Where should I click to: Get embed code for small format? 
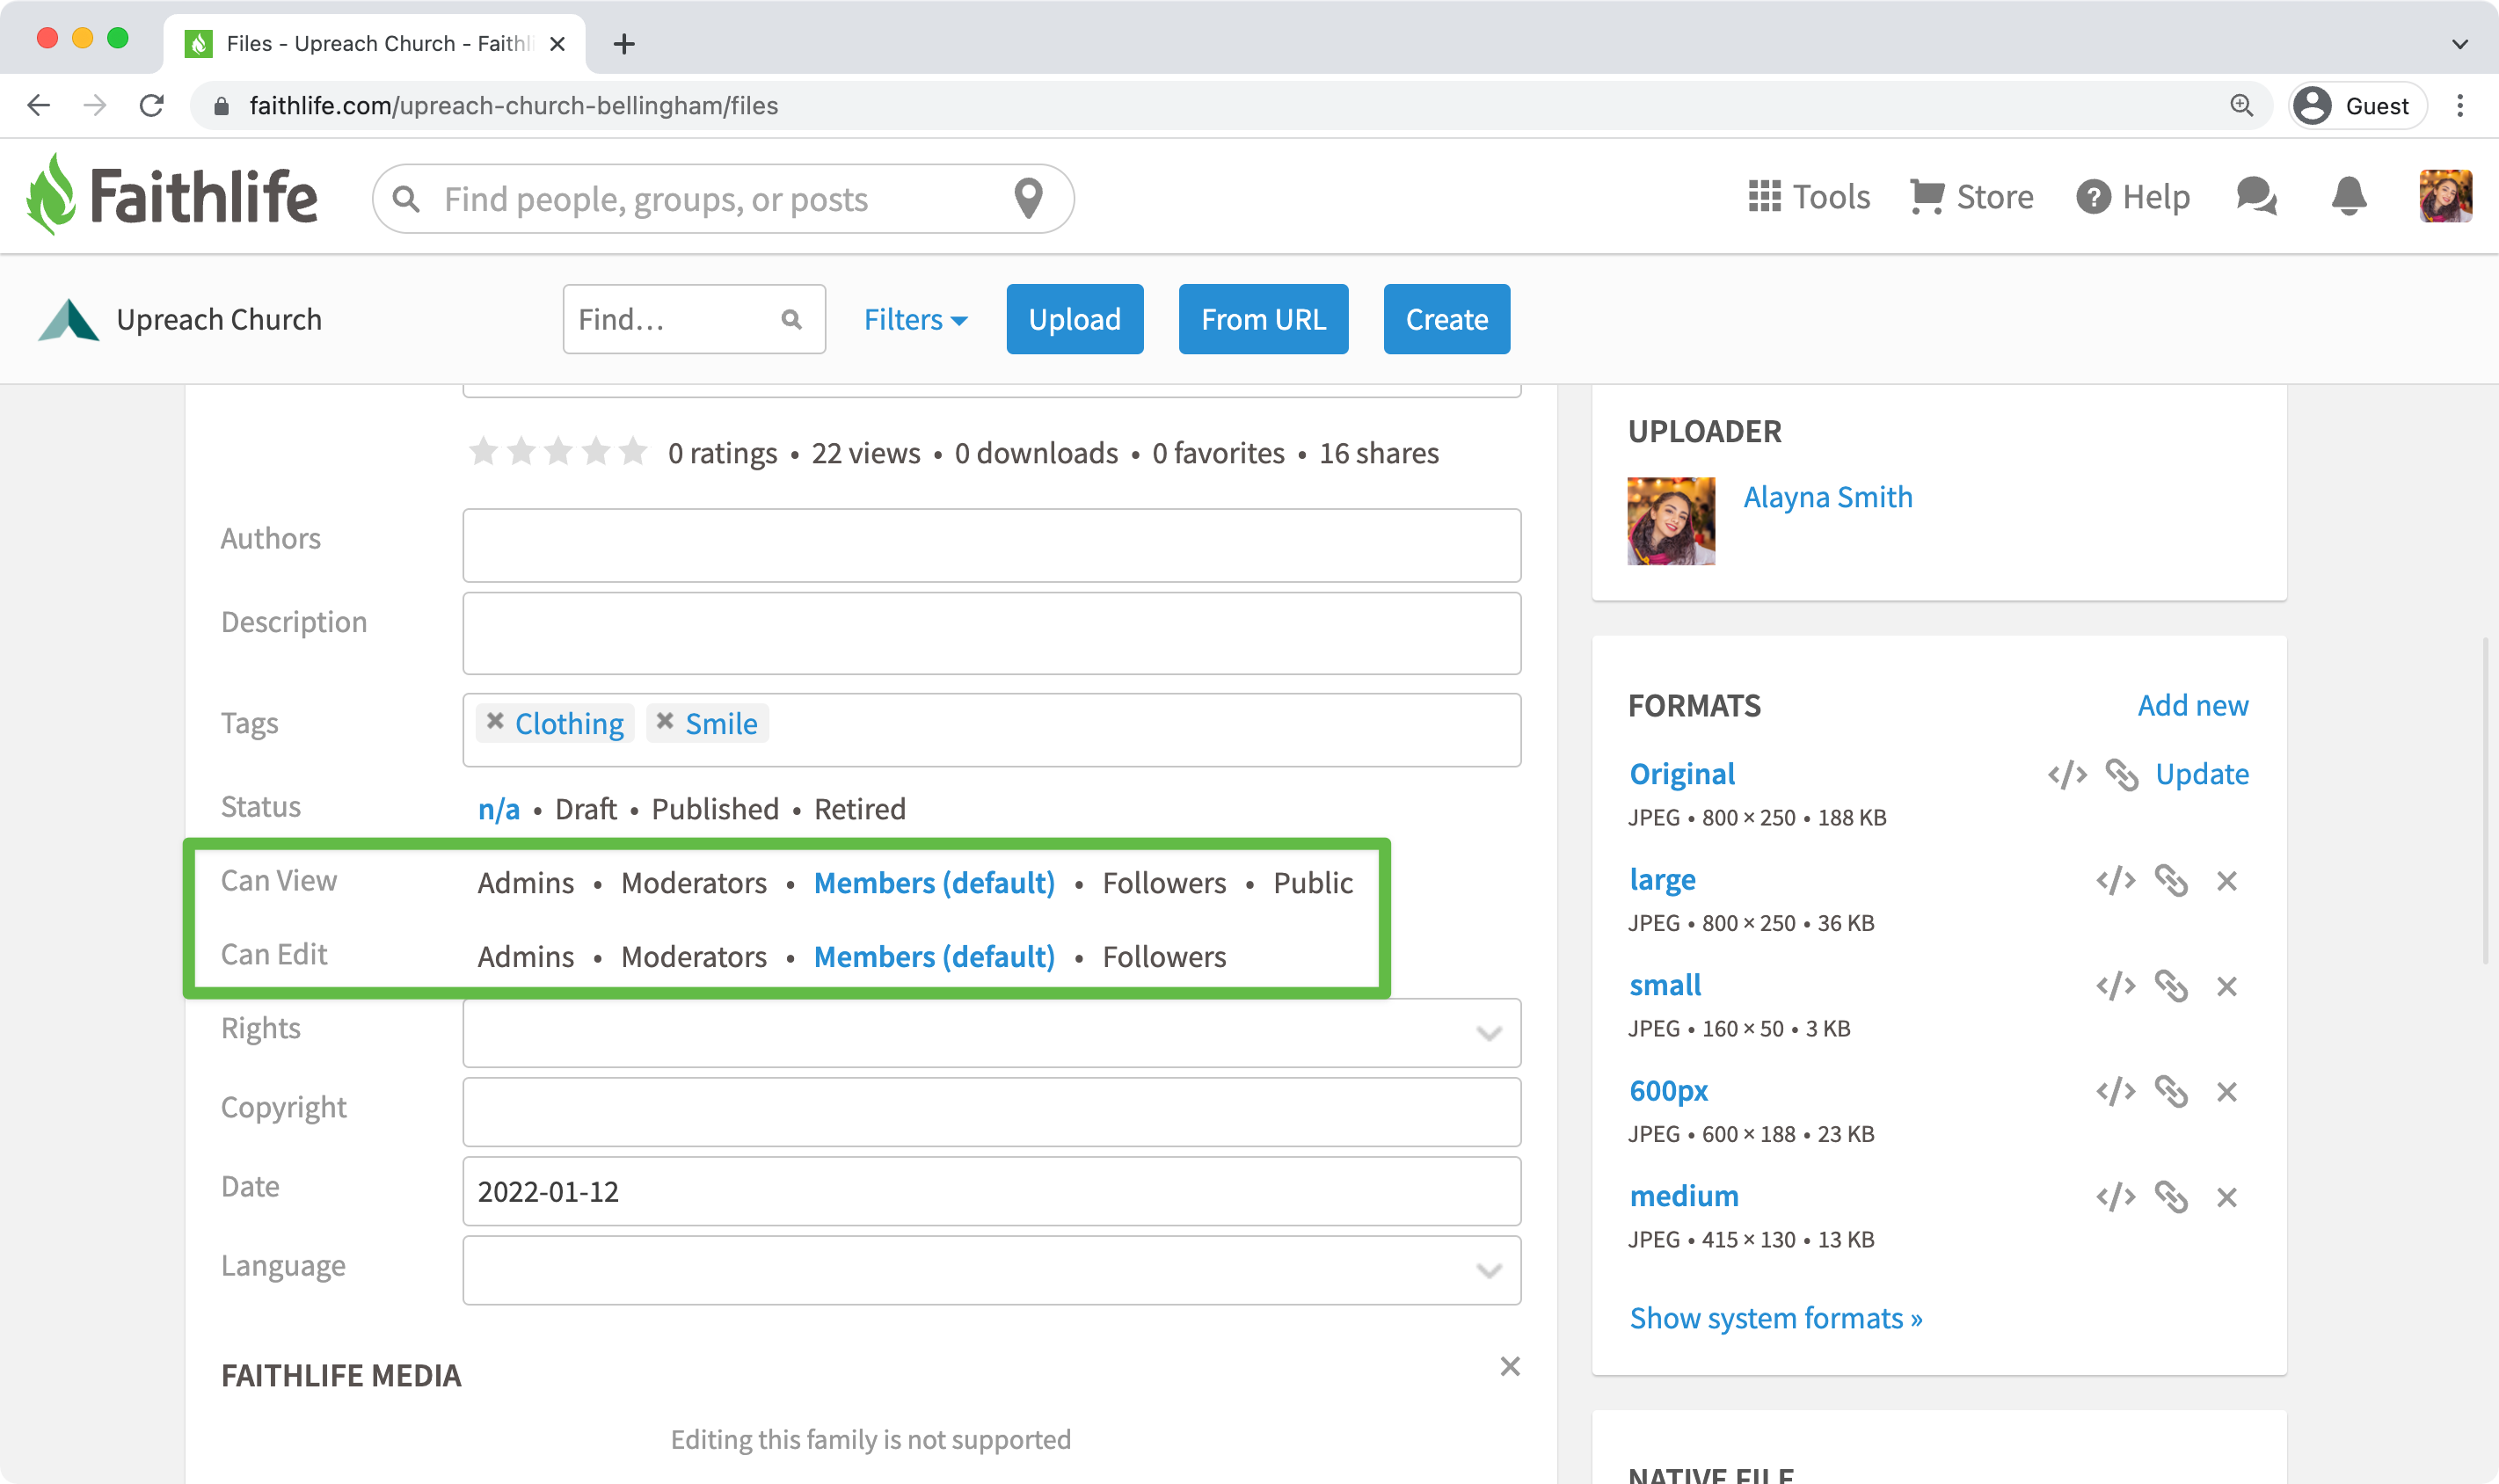point(2115,986)
